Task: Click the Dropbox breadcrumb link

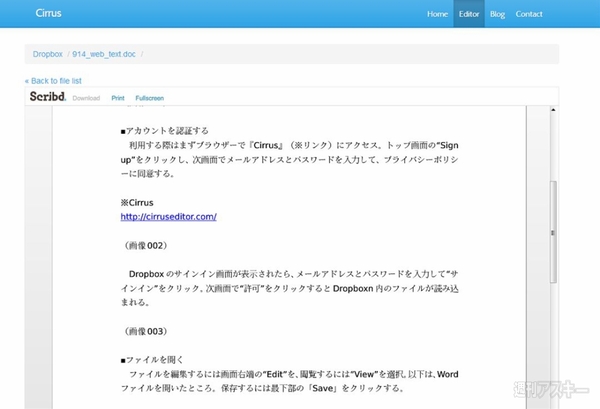Action: (x=47, y=54)
